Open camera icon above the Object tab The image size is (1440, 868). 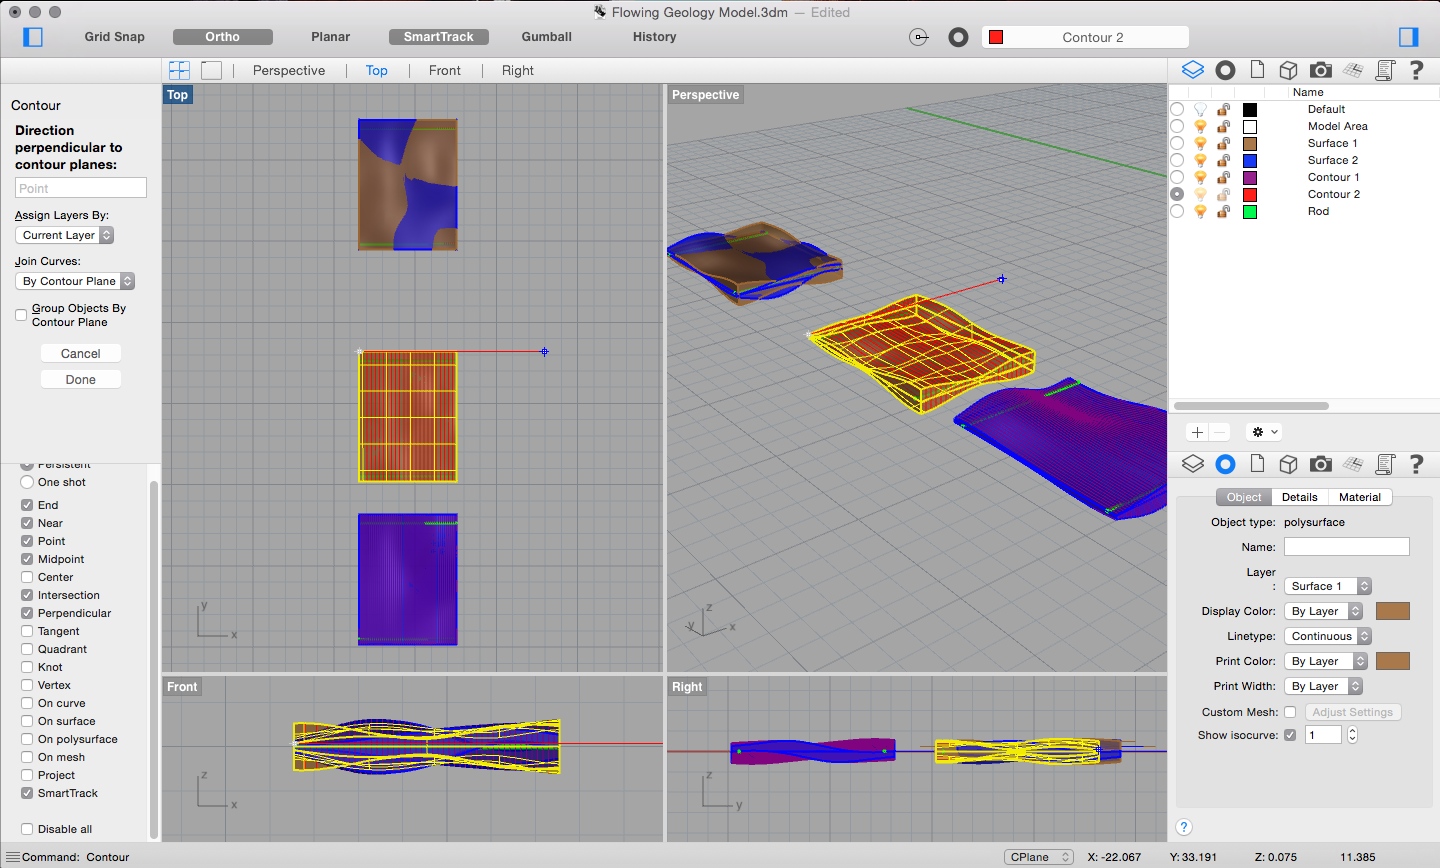[1321, 464]
